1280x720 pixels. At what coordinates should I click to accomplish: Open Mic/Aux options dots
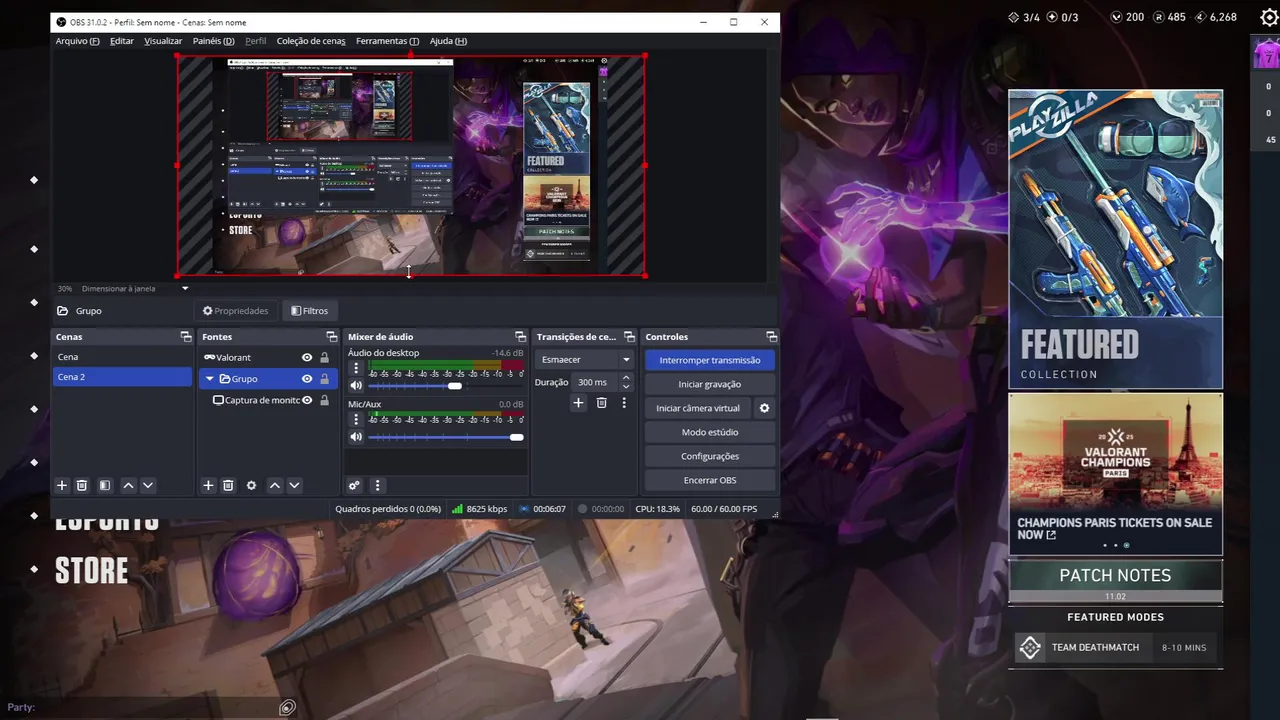coord(356,420)
